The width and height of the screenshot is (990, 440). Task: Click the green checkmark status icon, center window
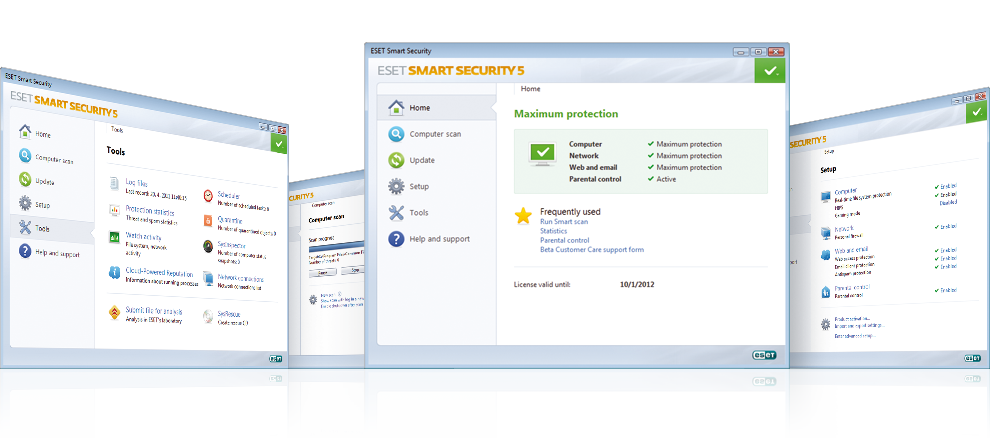click(770, 71)
